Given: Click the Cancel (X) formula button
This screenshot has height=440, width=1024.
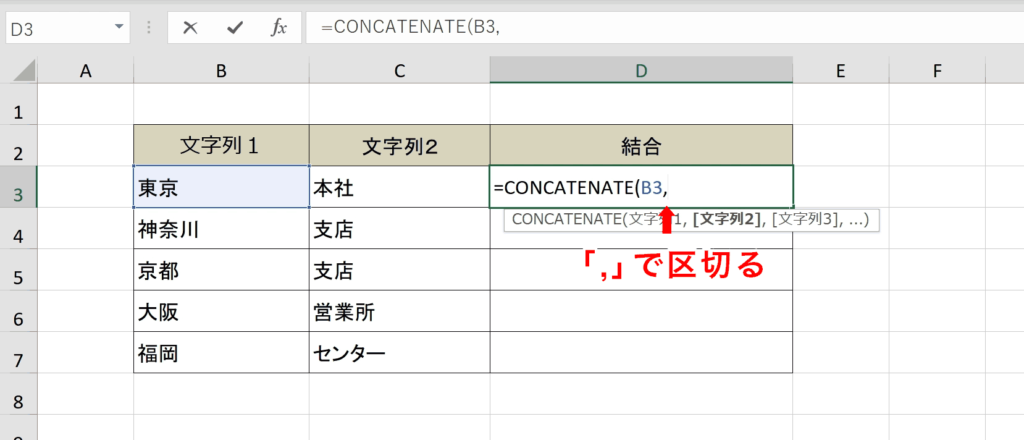Looking at the screenshot, I should 189,28.
